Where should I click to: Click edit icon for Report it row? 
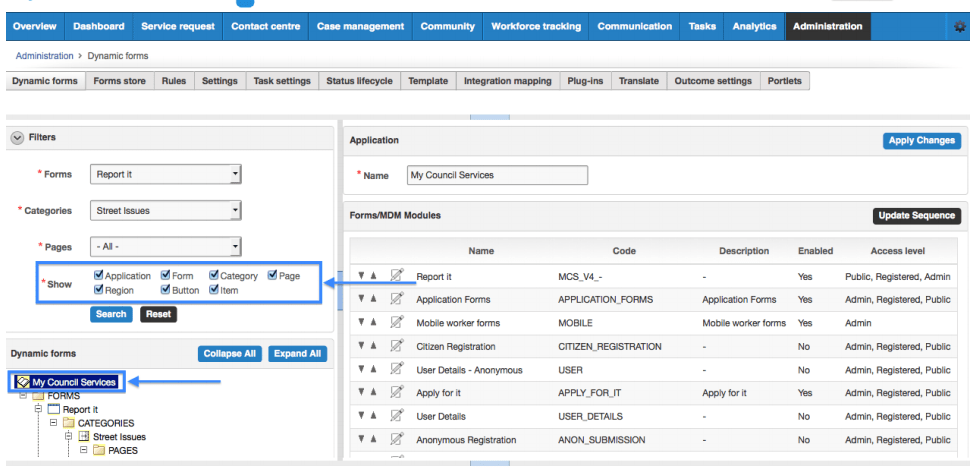397,275
